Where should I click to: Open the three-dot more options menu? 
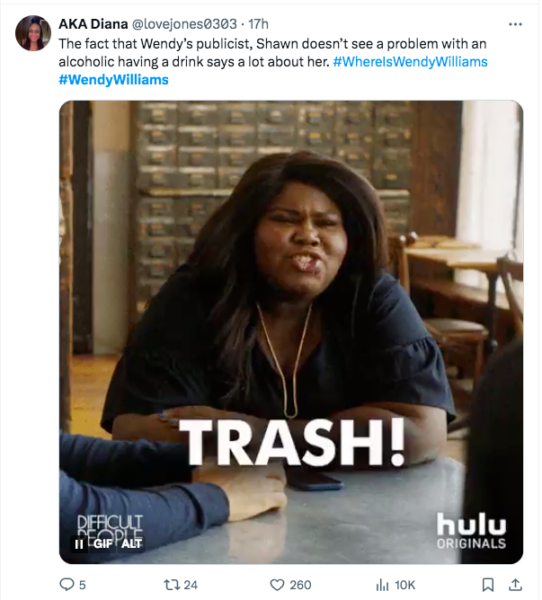[x=515, y=24]
